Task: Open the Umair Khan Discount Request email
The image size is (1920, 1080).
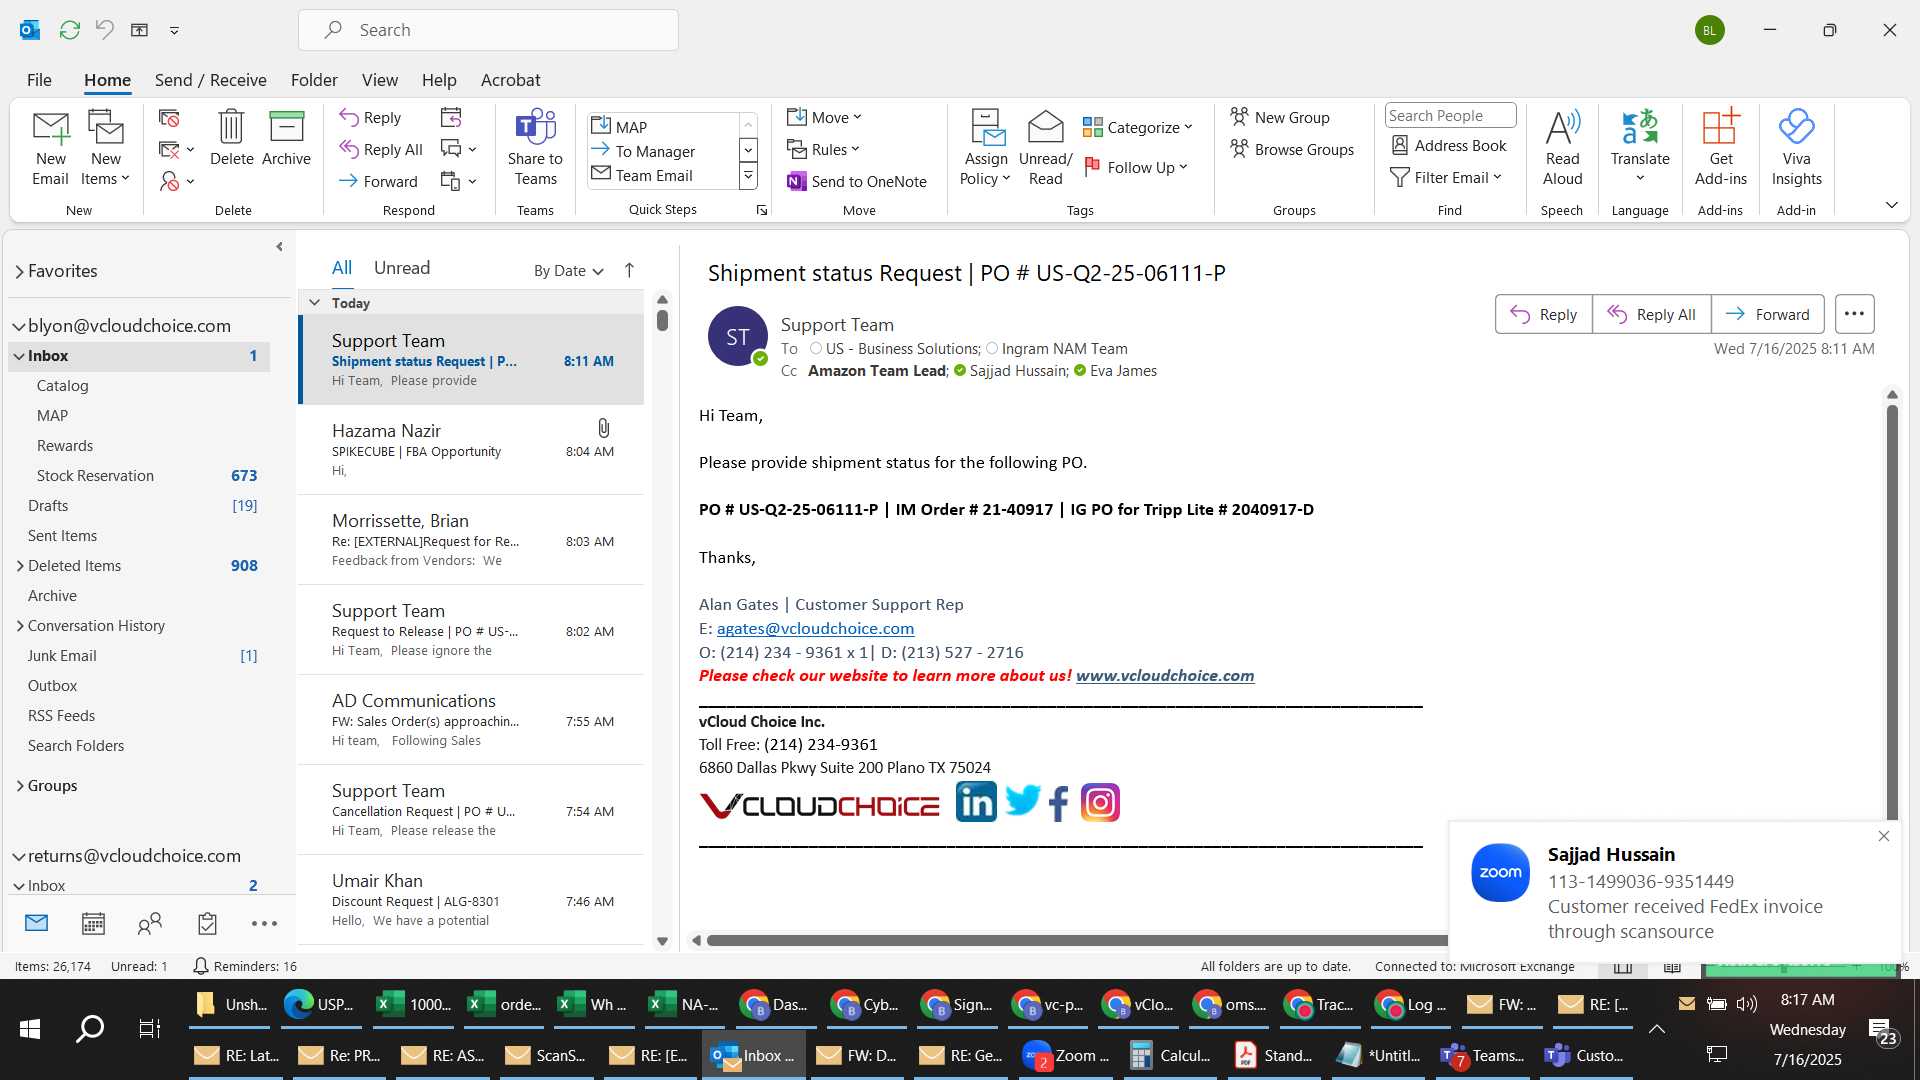Action: click(472, 900)
